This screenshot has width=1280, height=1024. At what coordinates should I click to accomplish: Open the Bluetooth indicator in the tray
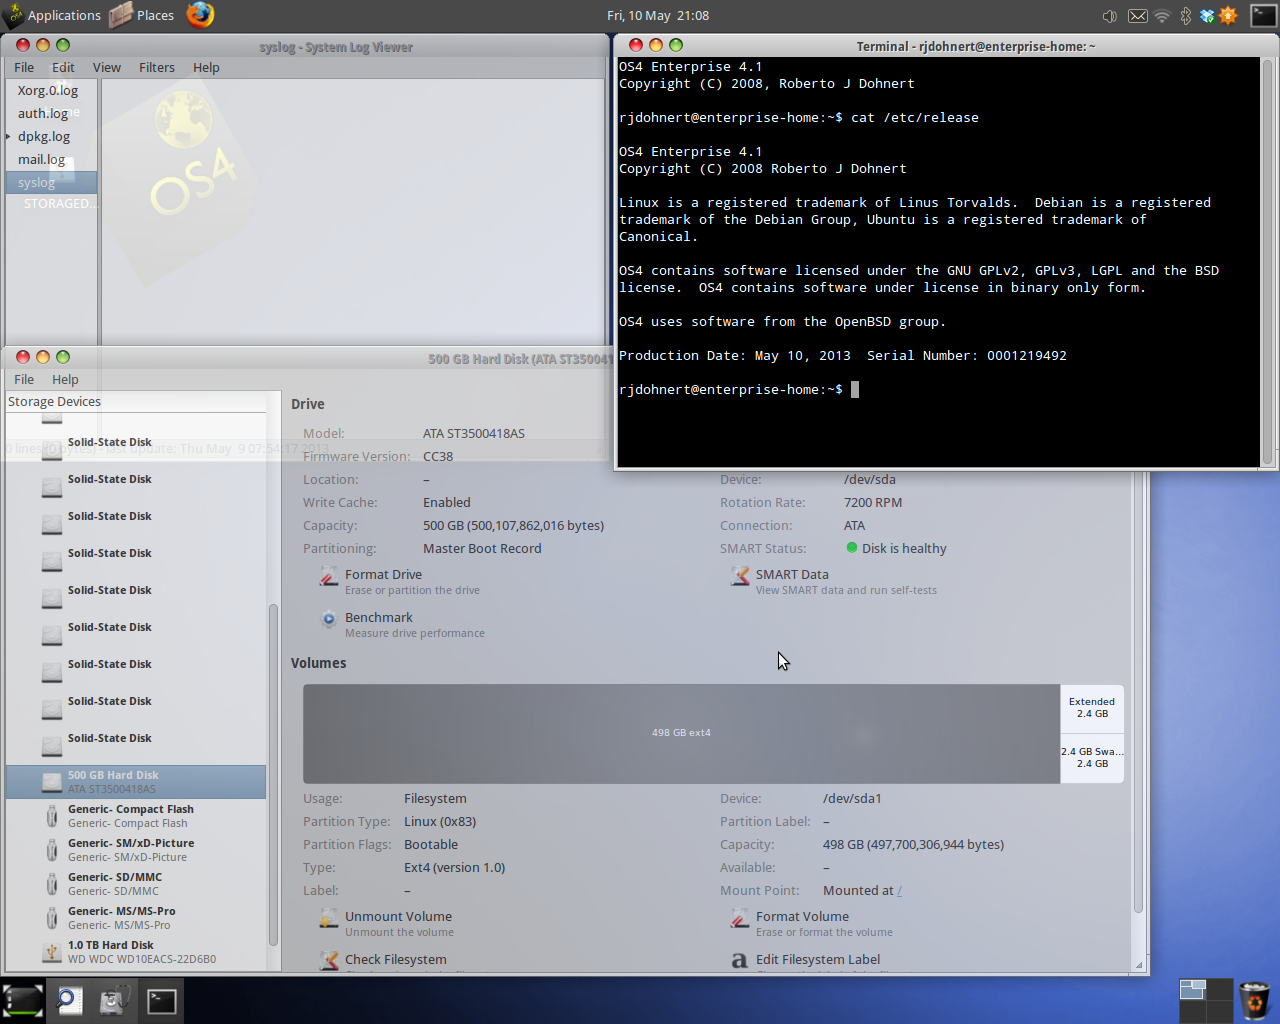click(x=1186, y=16)
